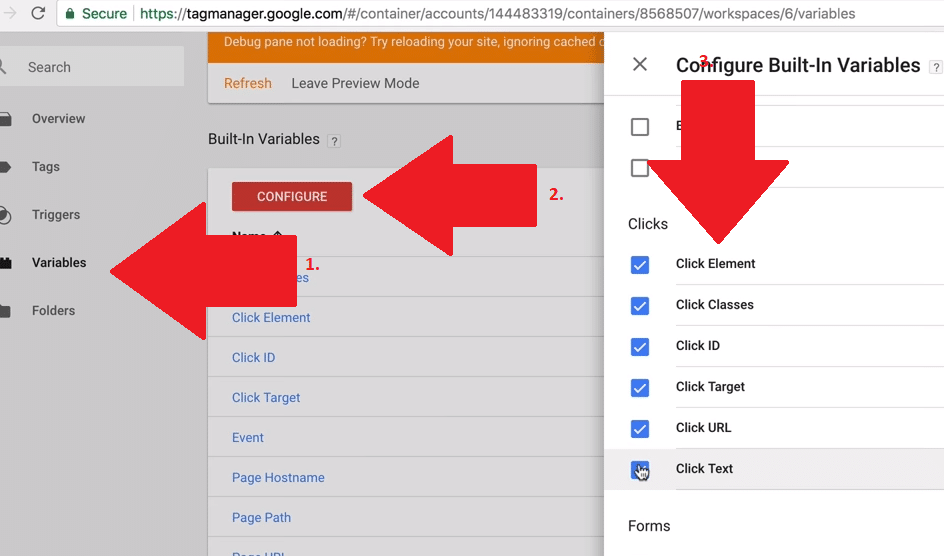This screenshot has width=944, height=556.
Task: Open the Folders section
Action: tap(54, 310)
